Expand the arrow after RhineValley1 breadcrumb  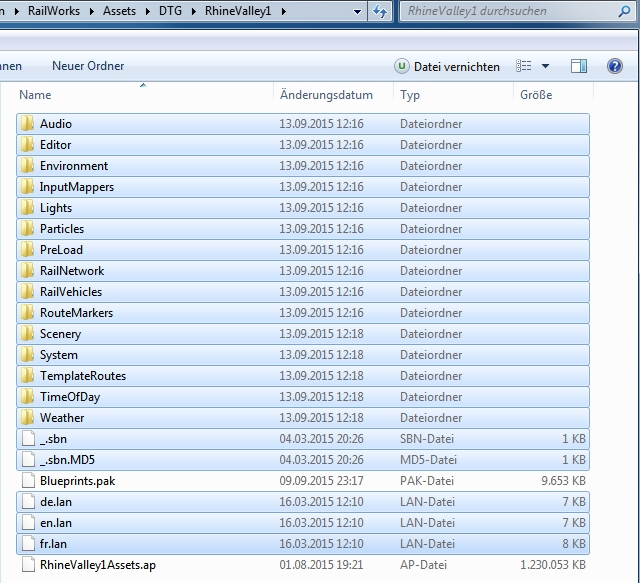(x=284, y=11)
